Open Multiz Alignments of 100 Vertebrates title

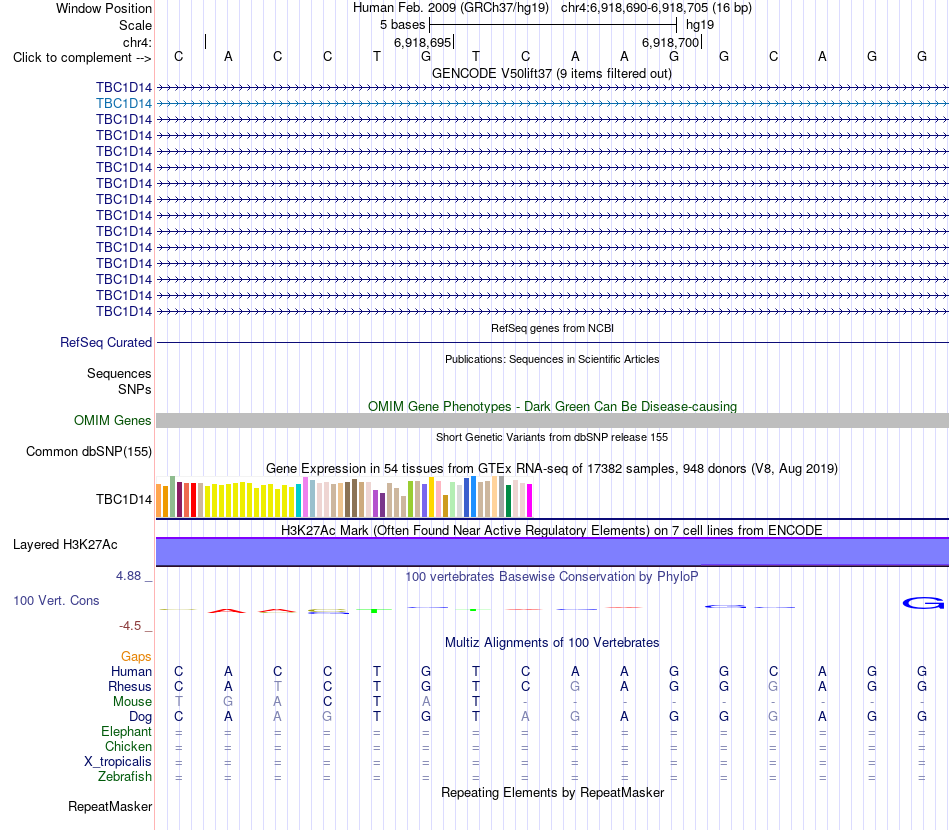click(552, 642)
